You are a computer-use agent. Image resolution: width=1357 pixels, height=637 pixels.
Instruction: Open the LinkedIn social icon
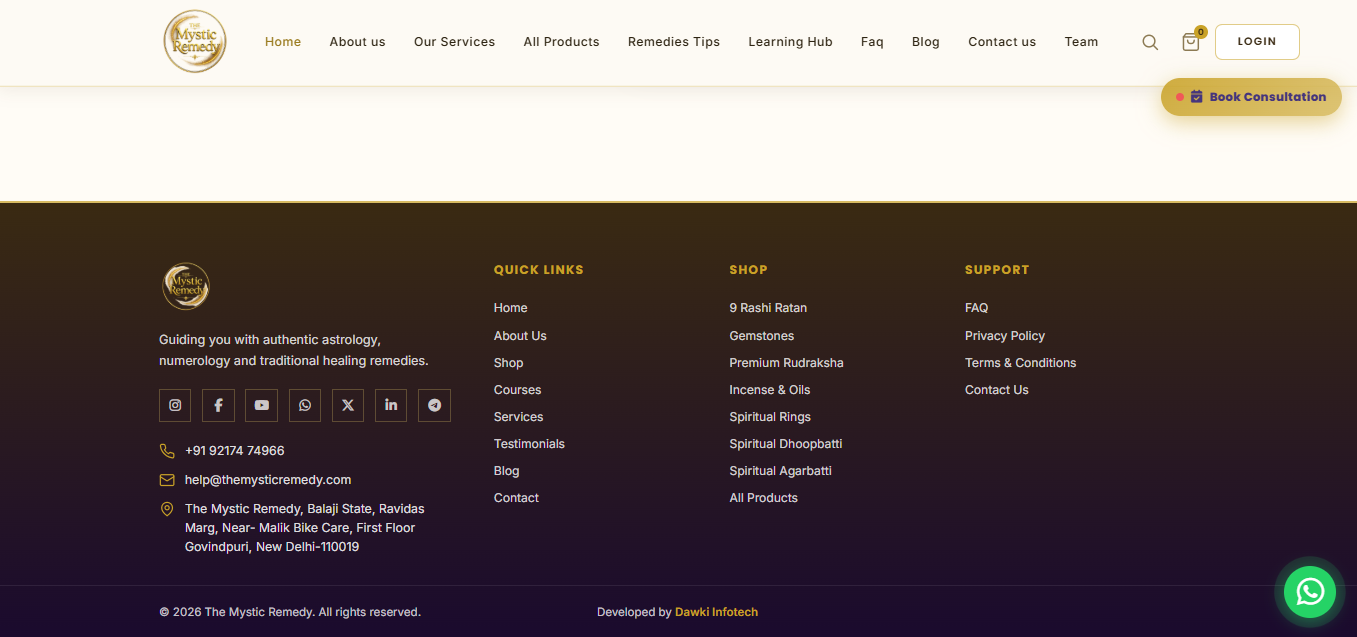coord(391,405)
